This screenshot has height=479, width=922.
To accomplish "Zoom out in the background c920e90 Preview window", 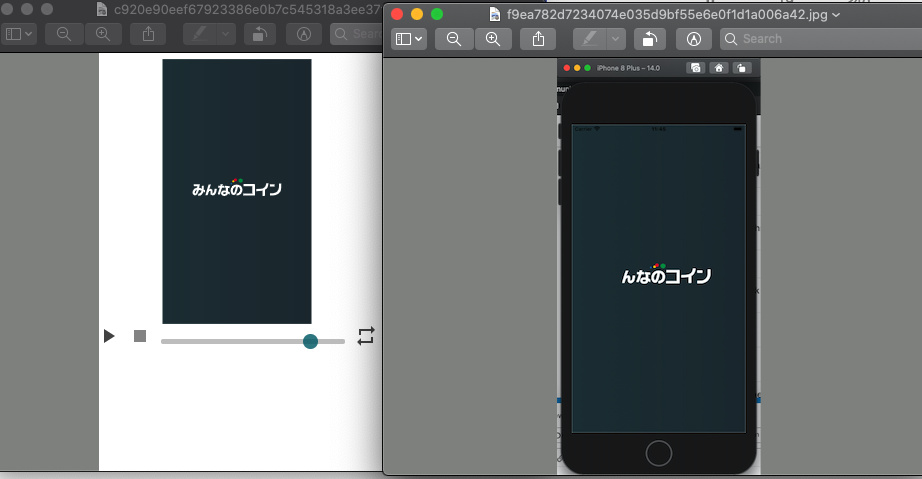I will [x=64, y=34].
